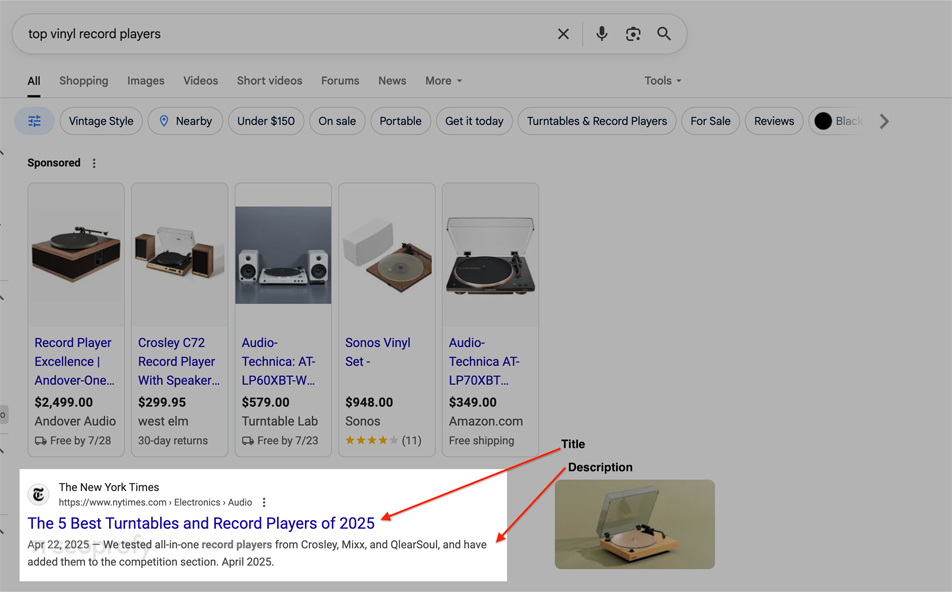Go to the Forums tab
The height and width of the screenshot is (592, 952).
[x=340, y=81]
